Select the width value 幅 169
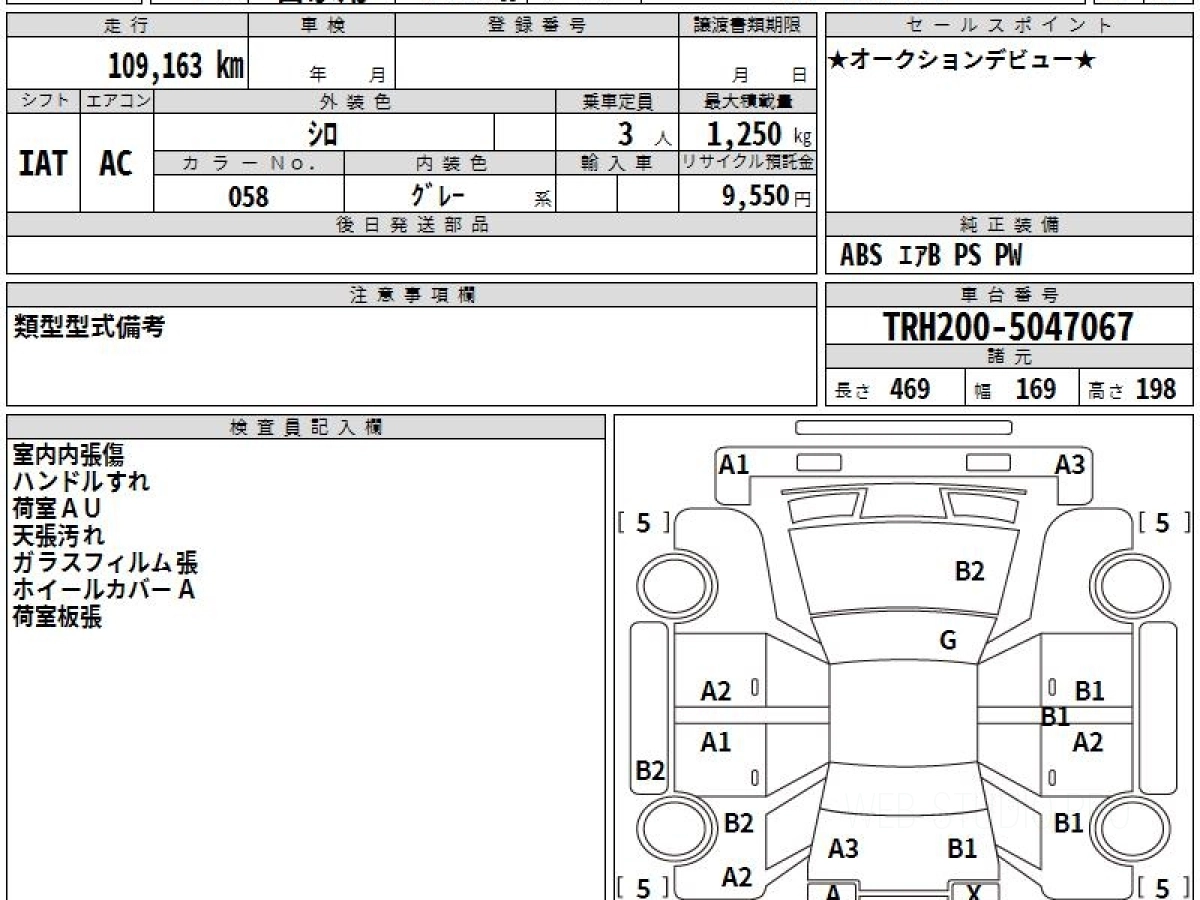 (x=1016, y=389)
